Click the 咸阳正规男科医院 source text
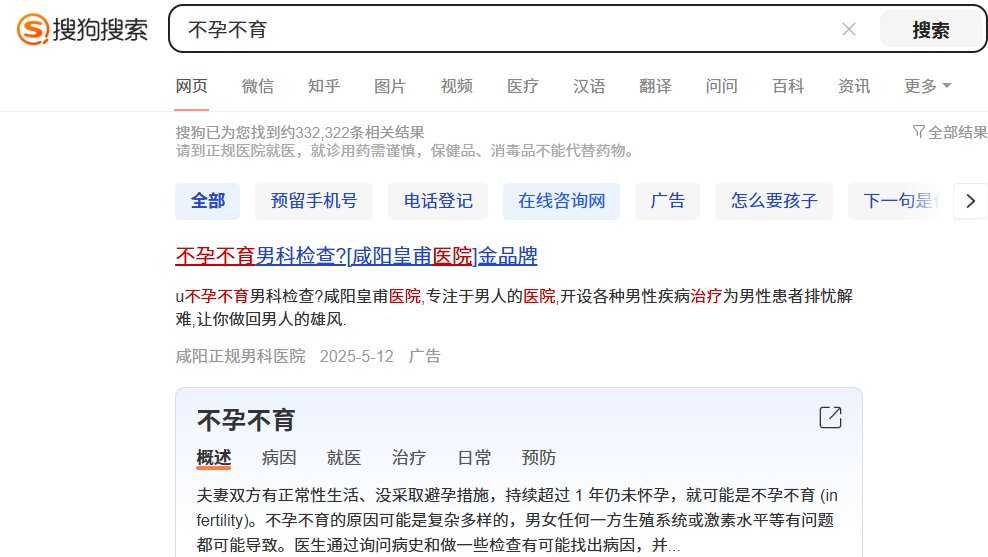The height and width of the screenshot is (557, 988). 240,356
